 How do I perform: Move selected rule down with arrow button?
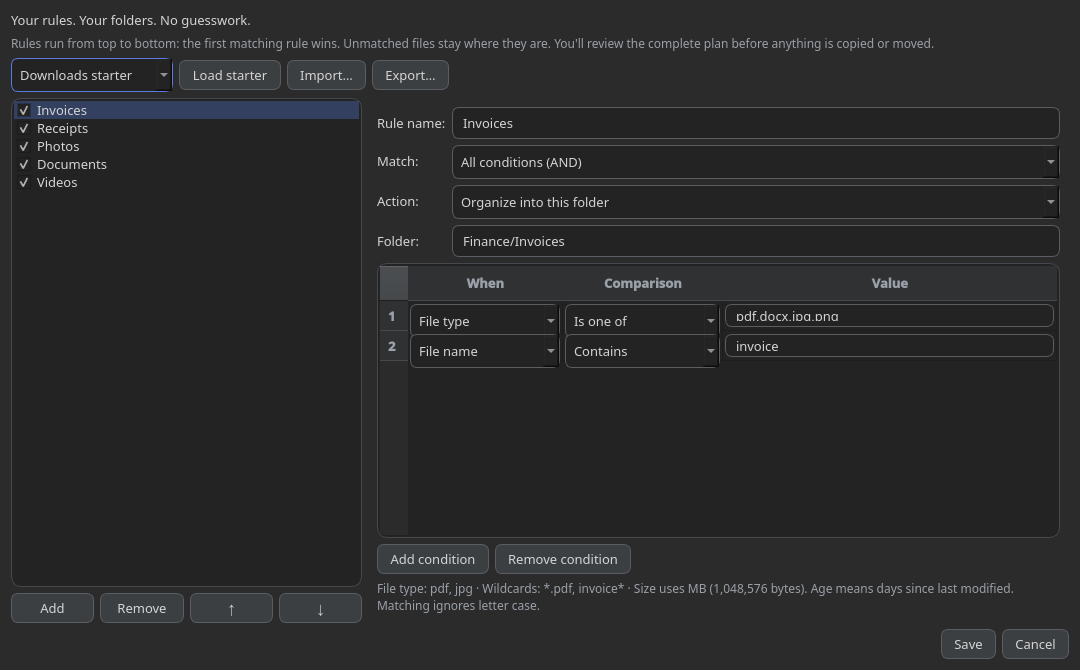pyautogui.click(x=320, y=608)
